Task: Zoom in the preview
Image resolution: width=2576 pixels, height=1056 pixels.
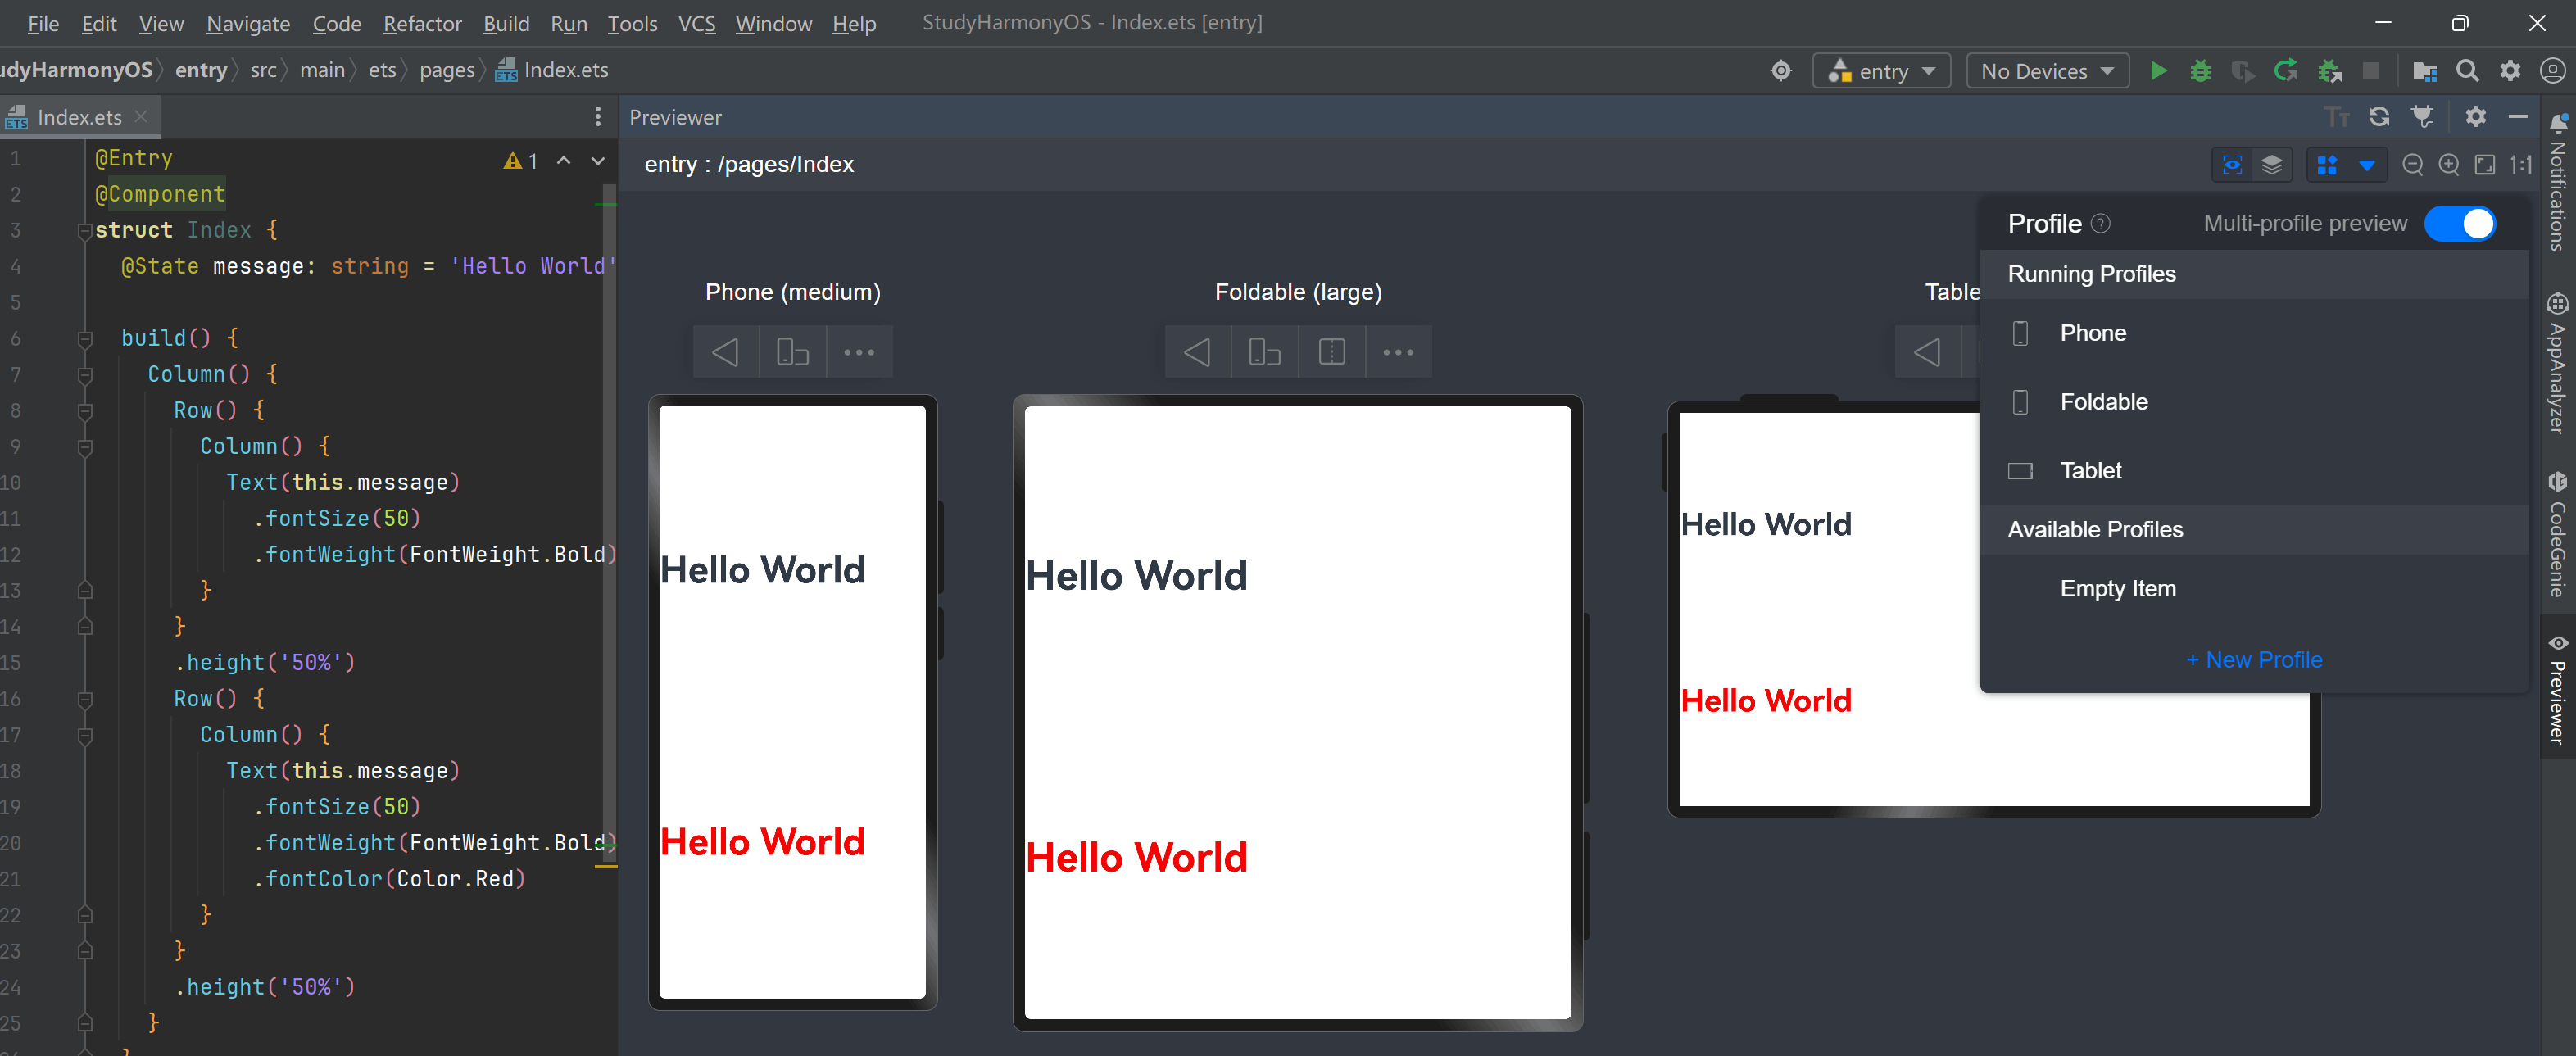Action: point(2449,165)
